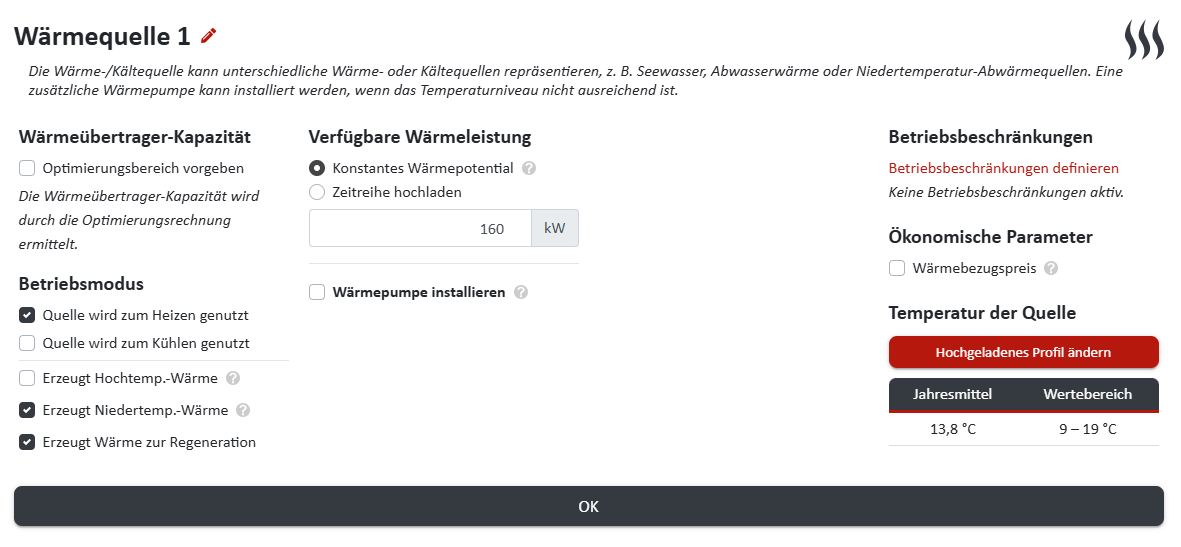Enable Optimierungsbereich vorgeben checkbox
The width and height of the screenshot is (1181, 547).
pyautogui.click(x=27, y=168)
